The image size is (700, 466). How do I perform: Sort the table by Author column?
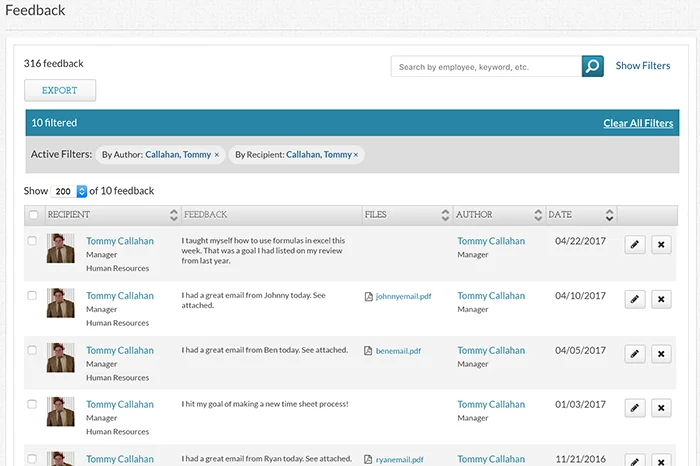(x=538, y=215)
